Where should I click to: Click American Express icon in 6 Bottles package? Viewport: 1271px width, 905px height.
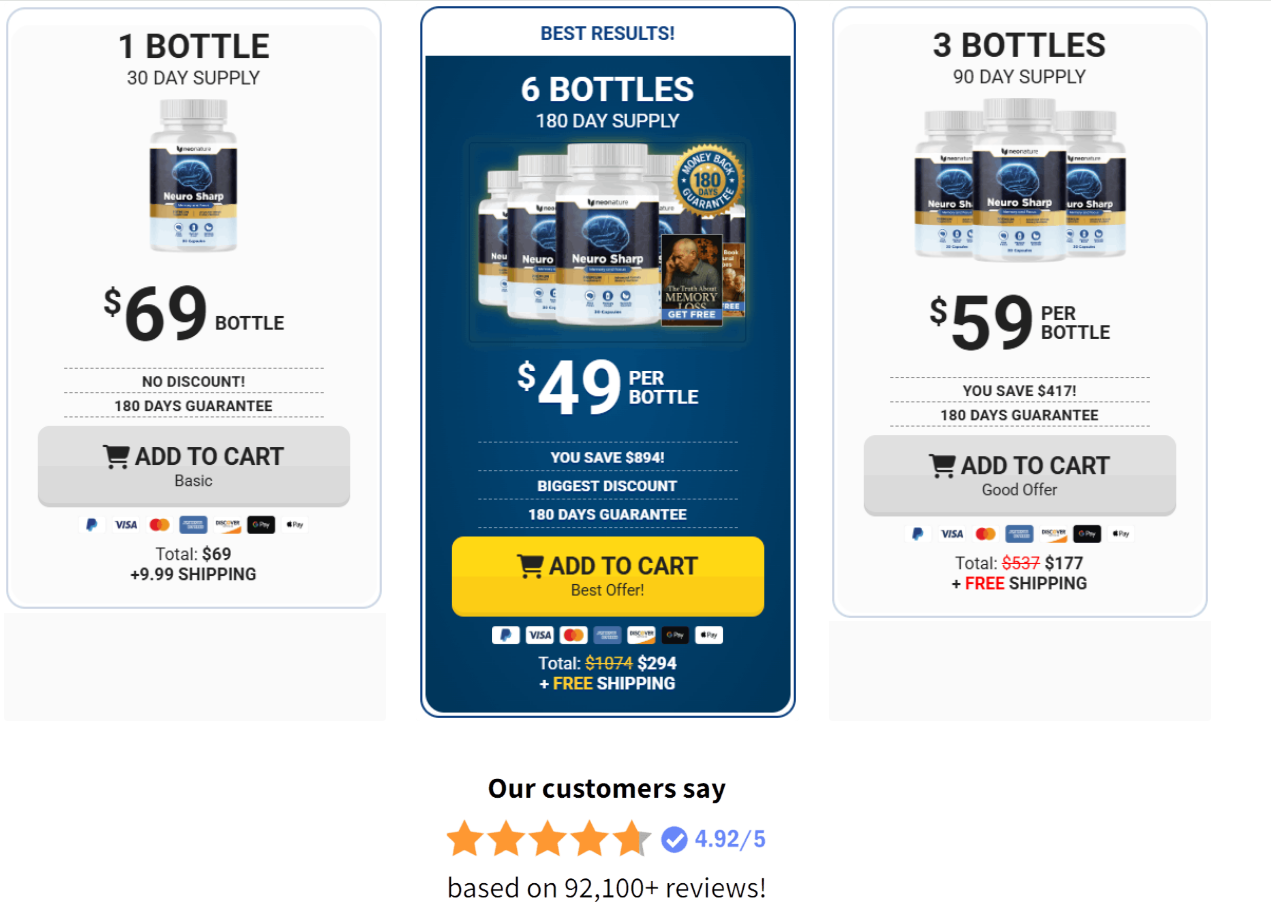(x=607, y=635)
